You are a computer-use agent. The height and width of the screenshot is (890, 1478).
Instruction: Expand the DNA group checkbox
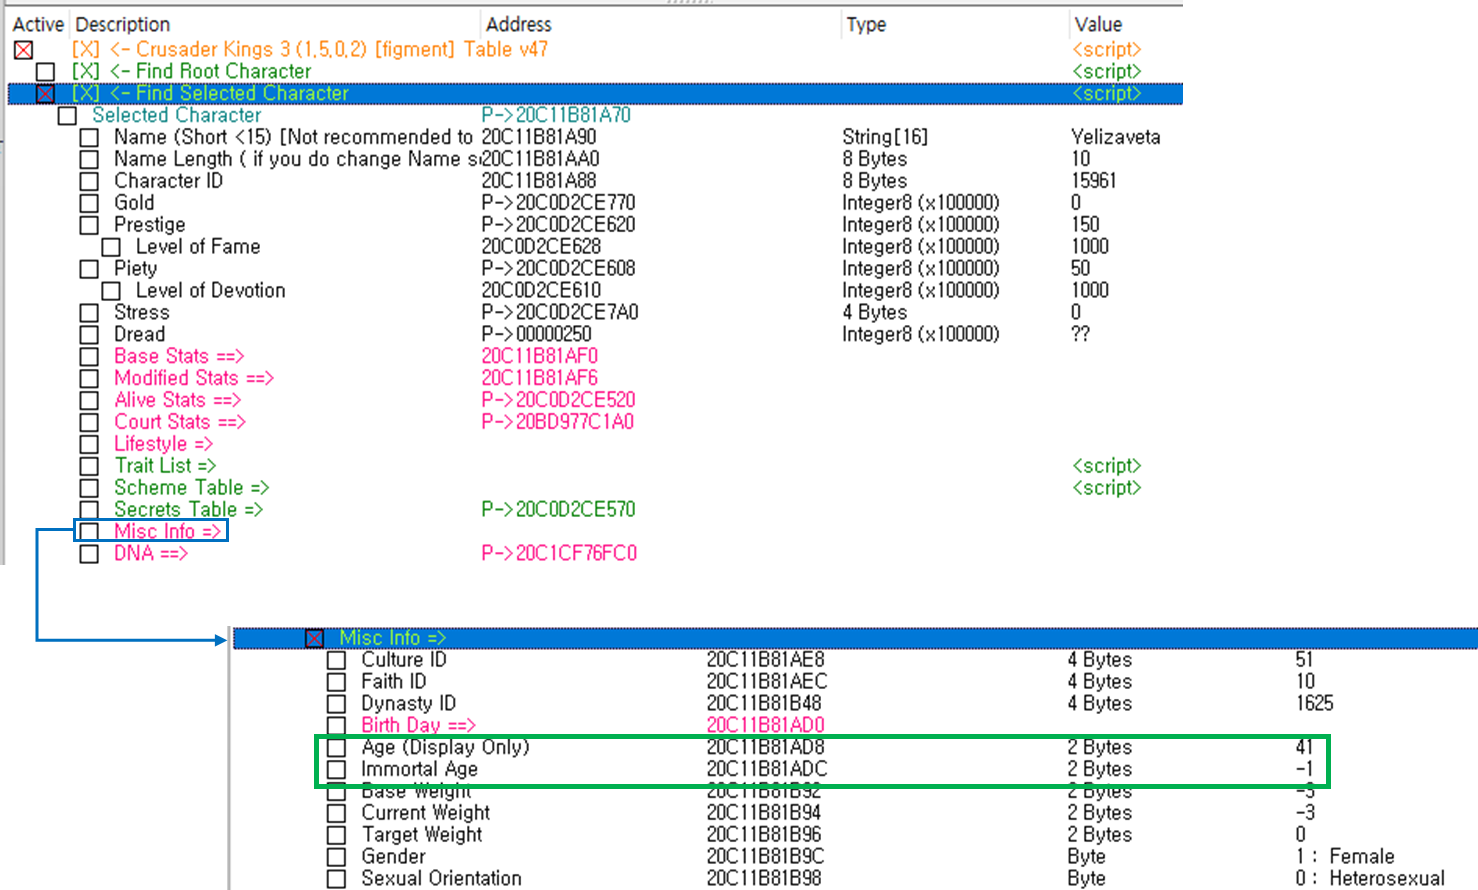[89, 555]
